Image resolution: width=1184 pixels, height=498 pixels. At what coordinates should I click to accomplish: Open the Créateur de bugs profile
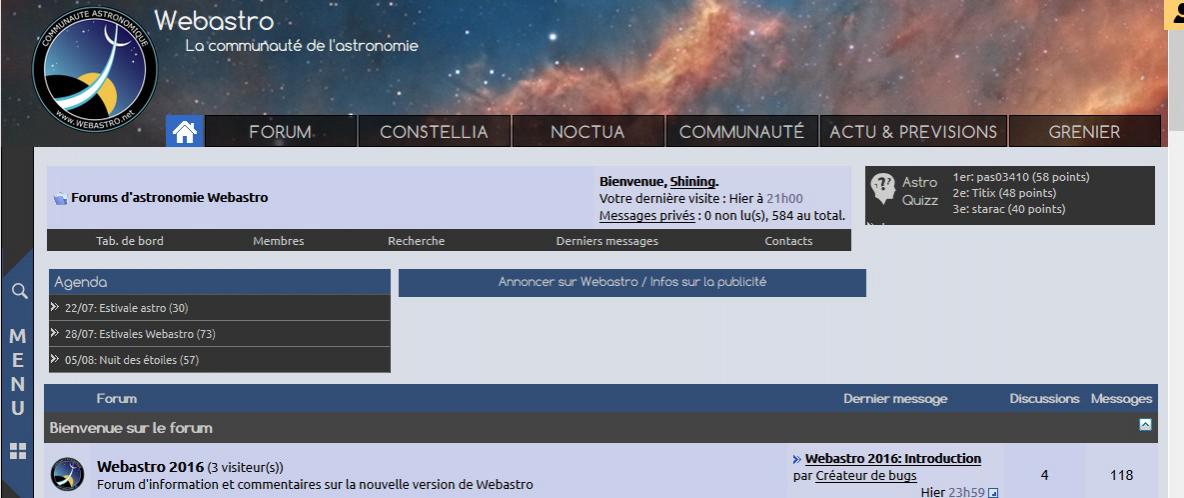point(866,475)
